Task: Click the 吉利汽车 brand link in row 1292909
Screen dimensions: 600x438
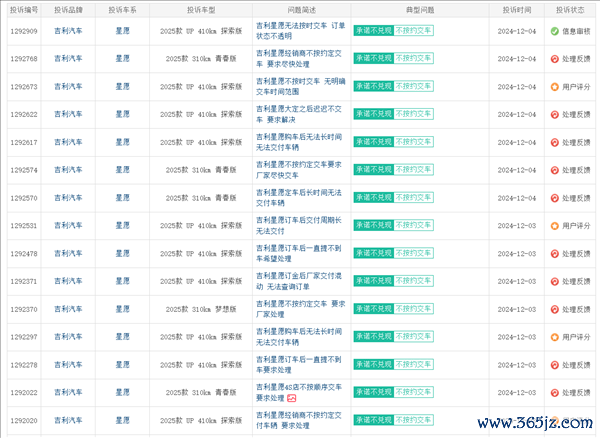Action: click(68, 31)
